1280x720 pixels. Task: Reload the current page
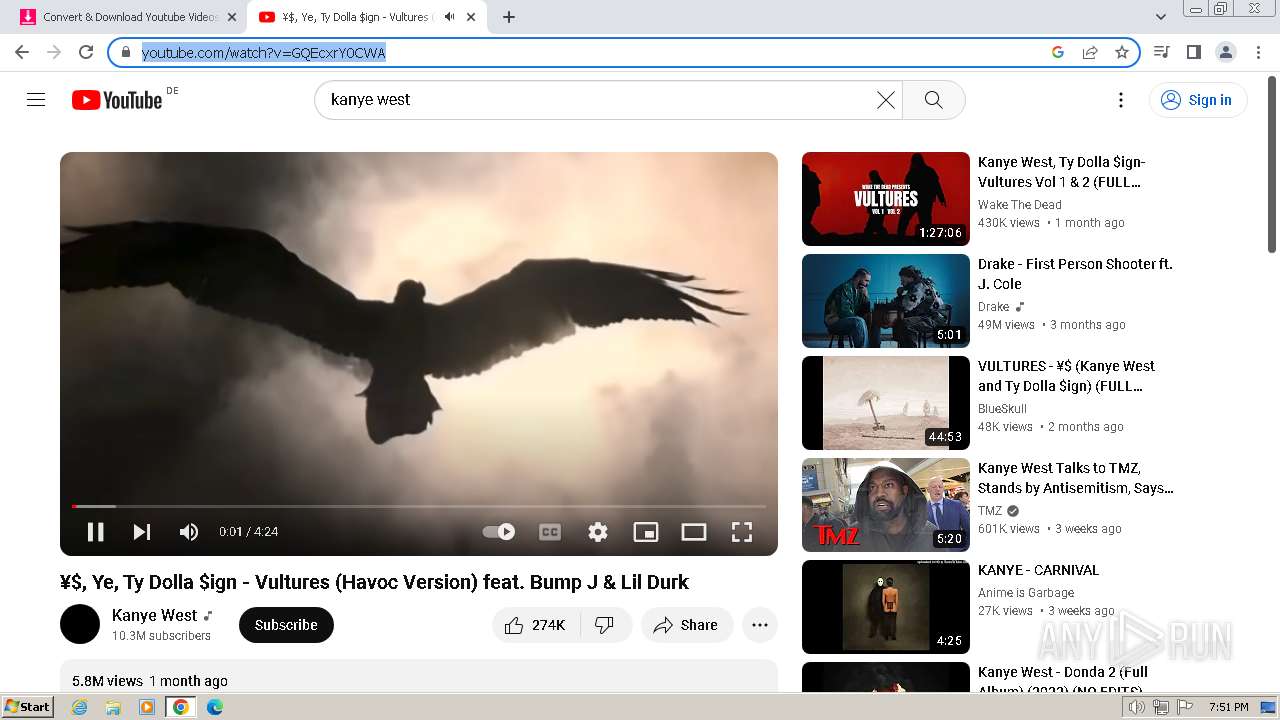pos(86,52)
